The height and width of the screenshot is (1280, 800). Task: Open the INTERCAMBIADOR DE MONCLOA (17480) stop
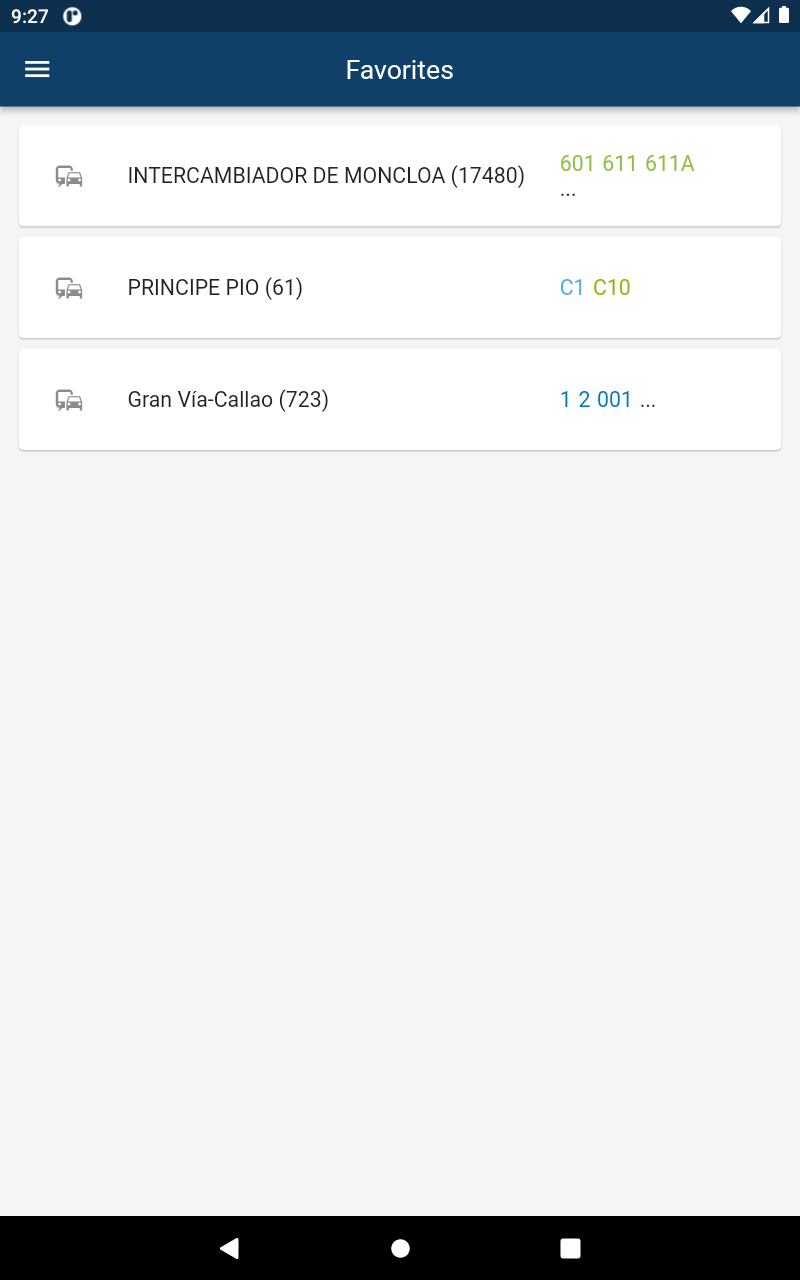click(x=326, y=176)
